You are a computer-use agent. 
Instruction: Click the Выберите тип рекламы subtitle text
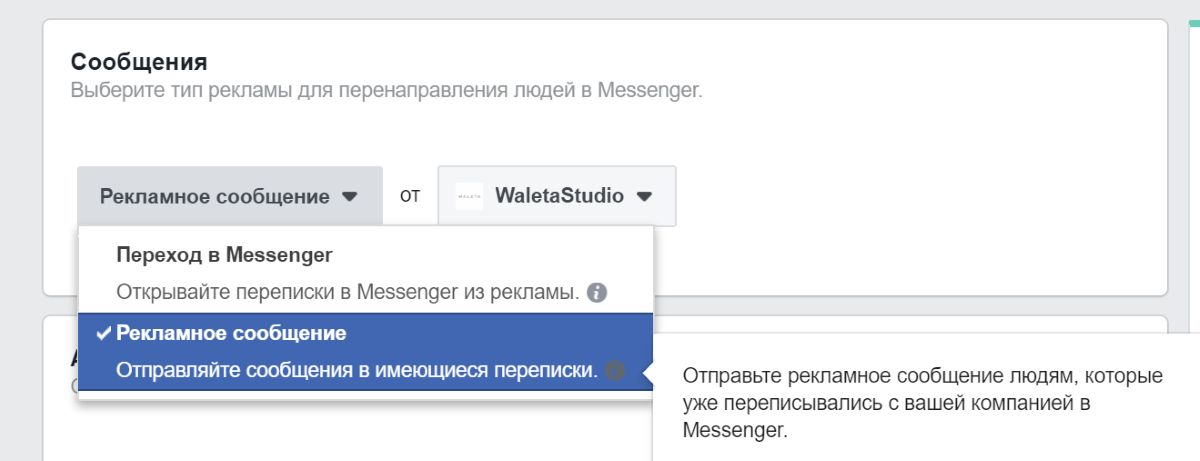click(387, 90)
